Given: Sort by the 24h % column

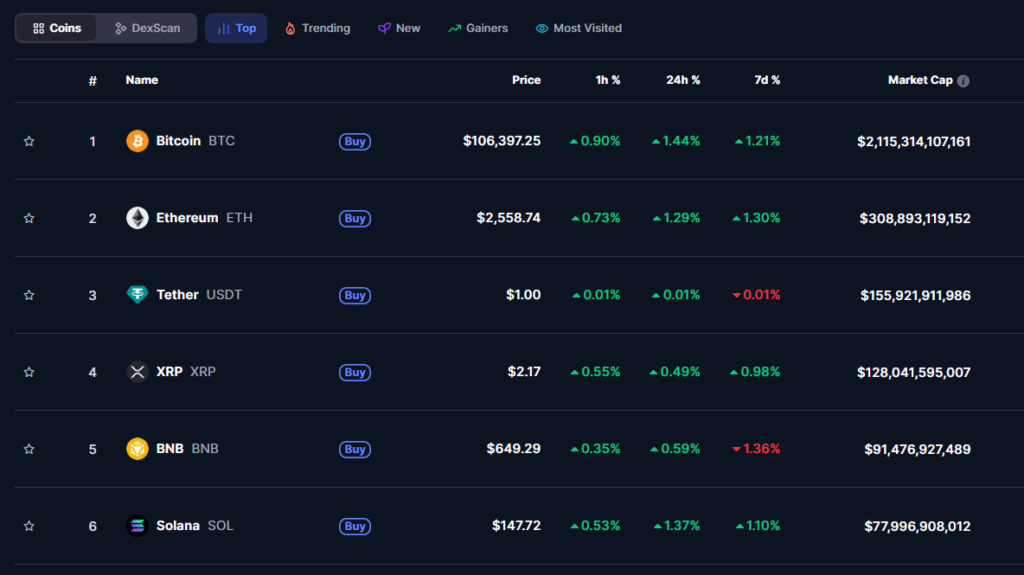Looking at the screenshot, I should [683, 80].
